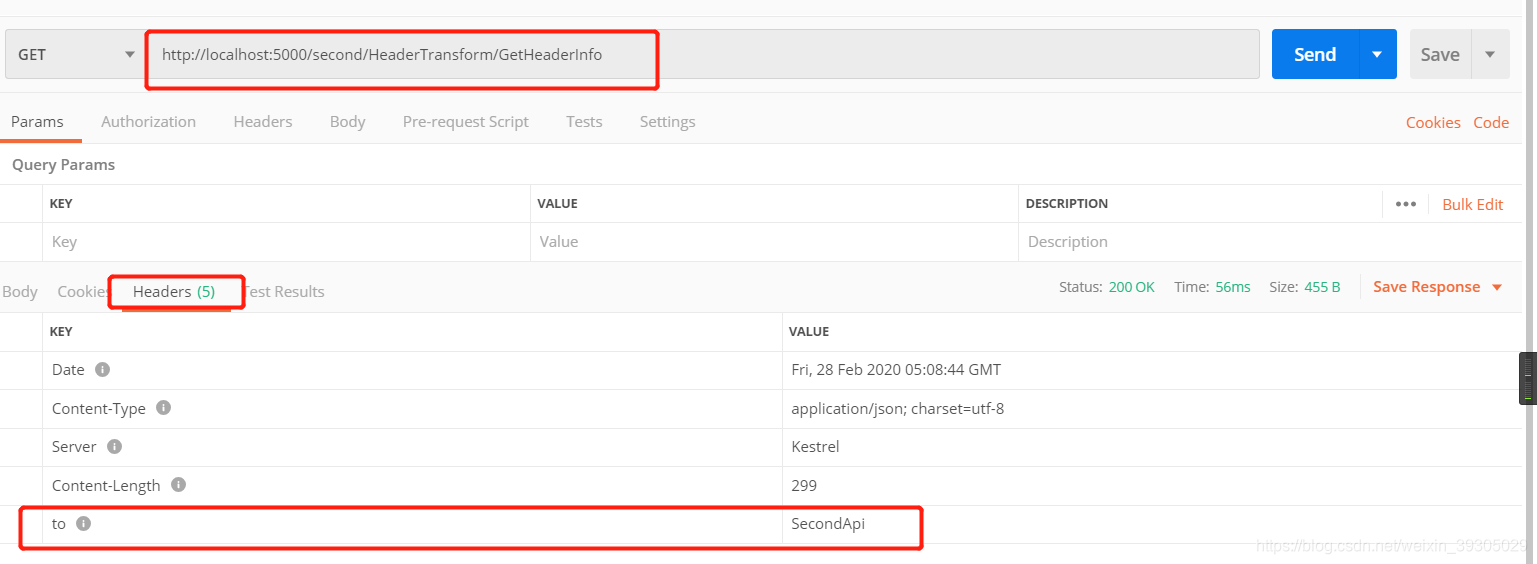Click the Content-Type header info icon
Screen dimensions: 1537x564
(164, 408)
